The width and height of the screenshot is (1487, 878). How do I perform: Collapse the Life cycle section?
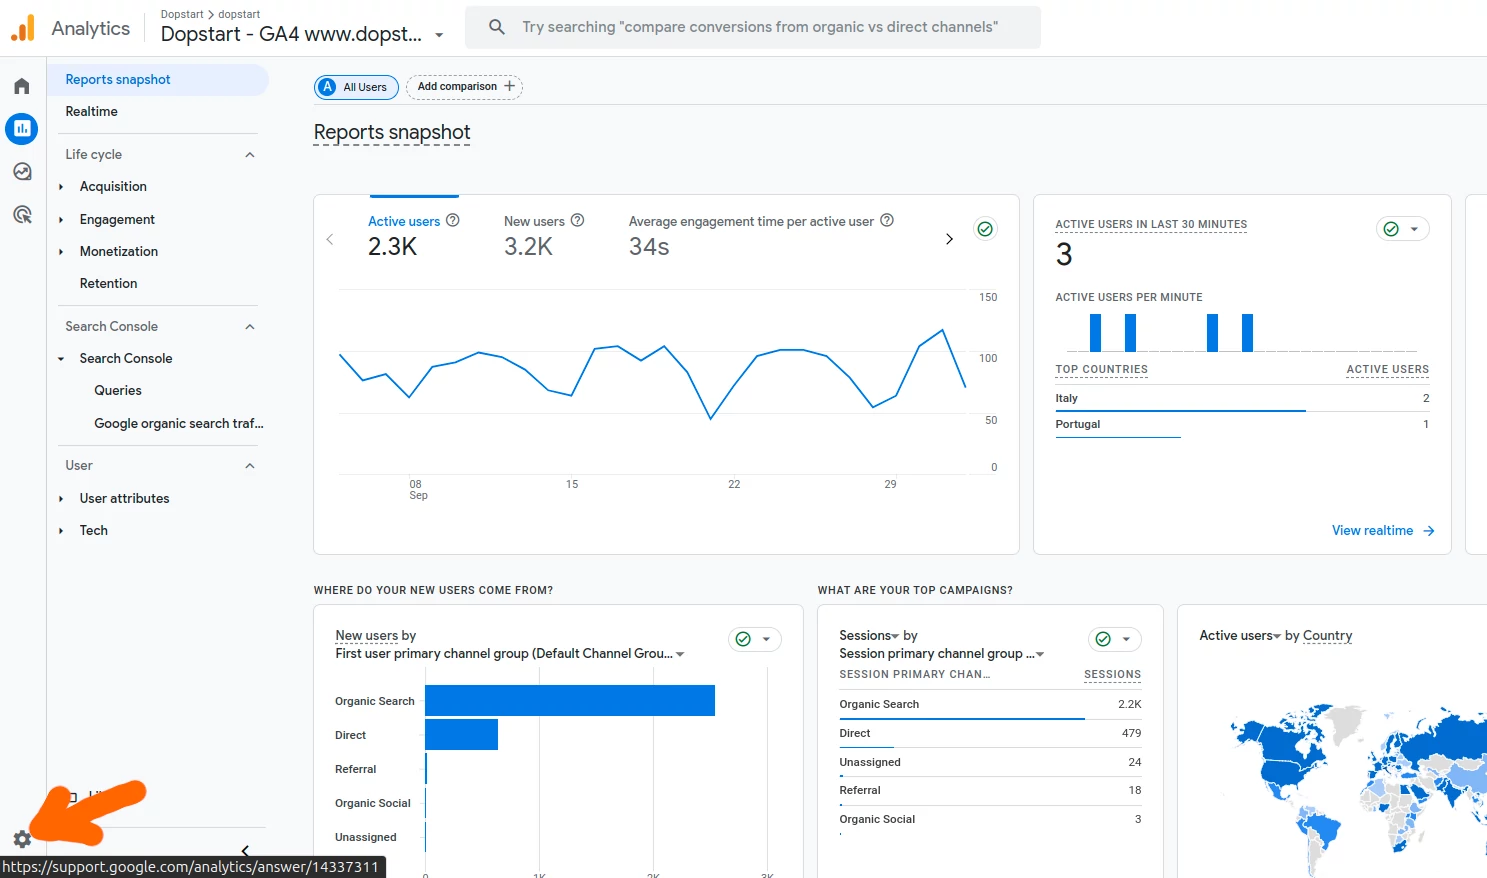point(250,155)
